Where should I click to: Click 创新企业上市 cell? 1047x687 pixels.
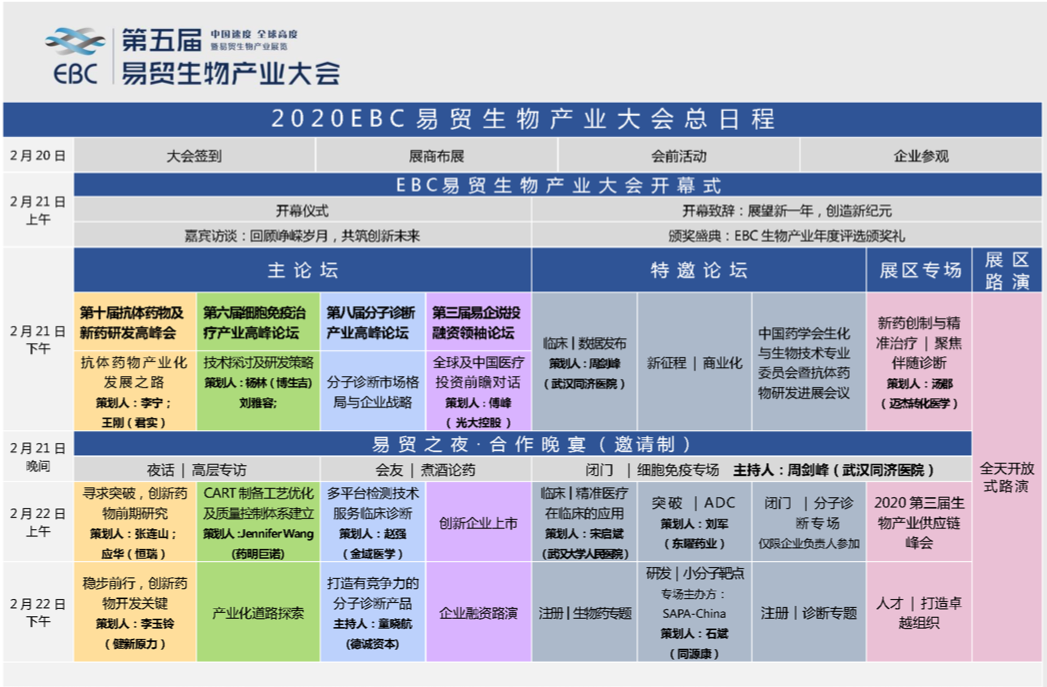[x=478, y=521]
